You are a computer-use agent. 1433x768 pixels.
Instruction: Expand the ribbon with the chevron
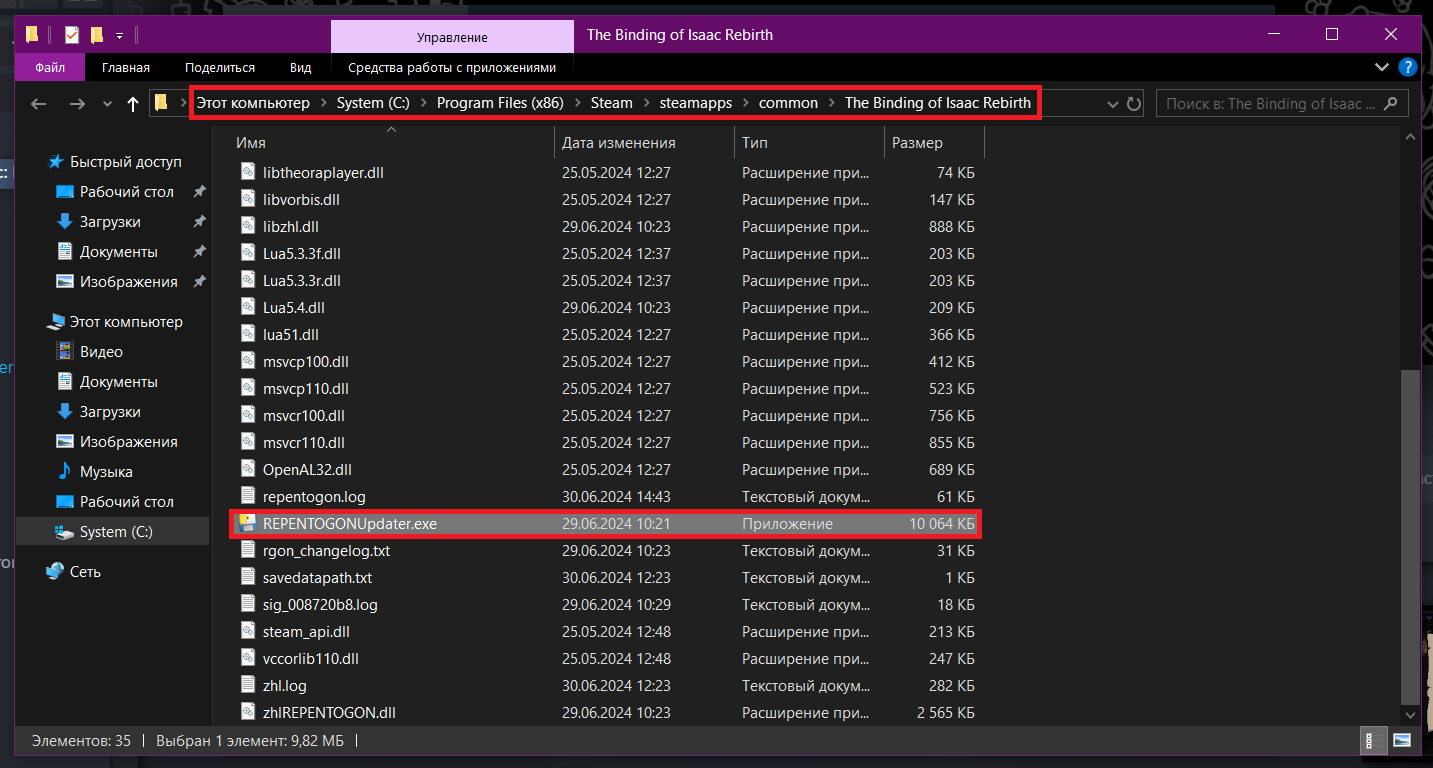click(x=1381, y=67)
